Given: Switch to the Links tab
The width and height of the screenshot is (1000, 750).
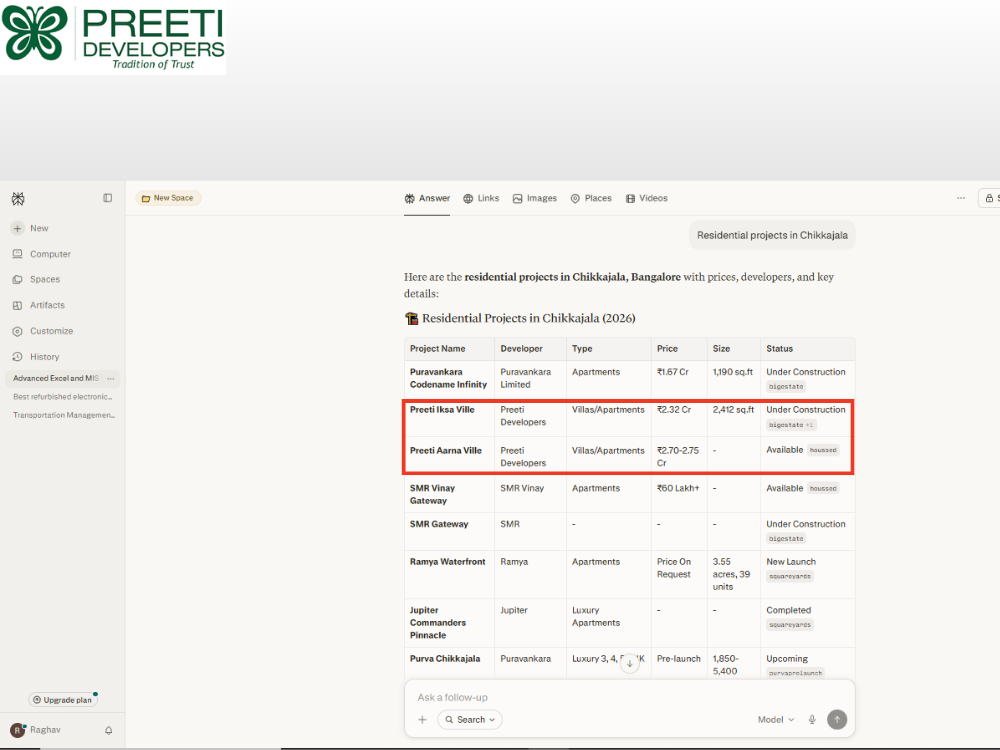Looking at the screenshot, I should click(x=481, y=198).
